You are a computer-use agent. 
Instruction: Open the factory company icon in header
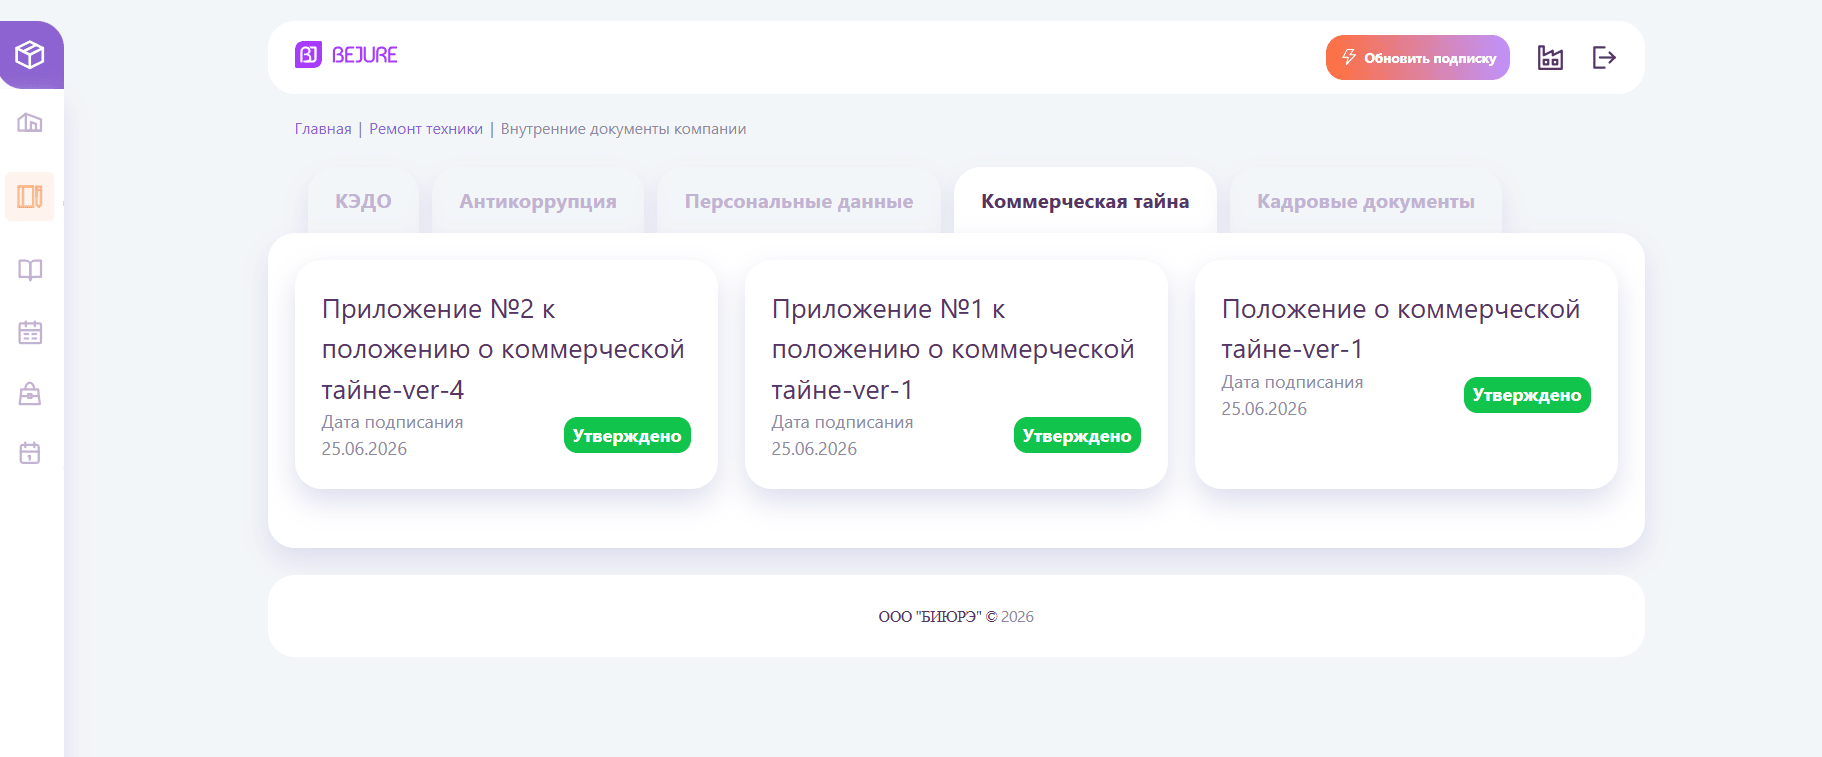pyautogui.click(x=1550, y=58)
